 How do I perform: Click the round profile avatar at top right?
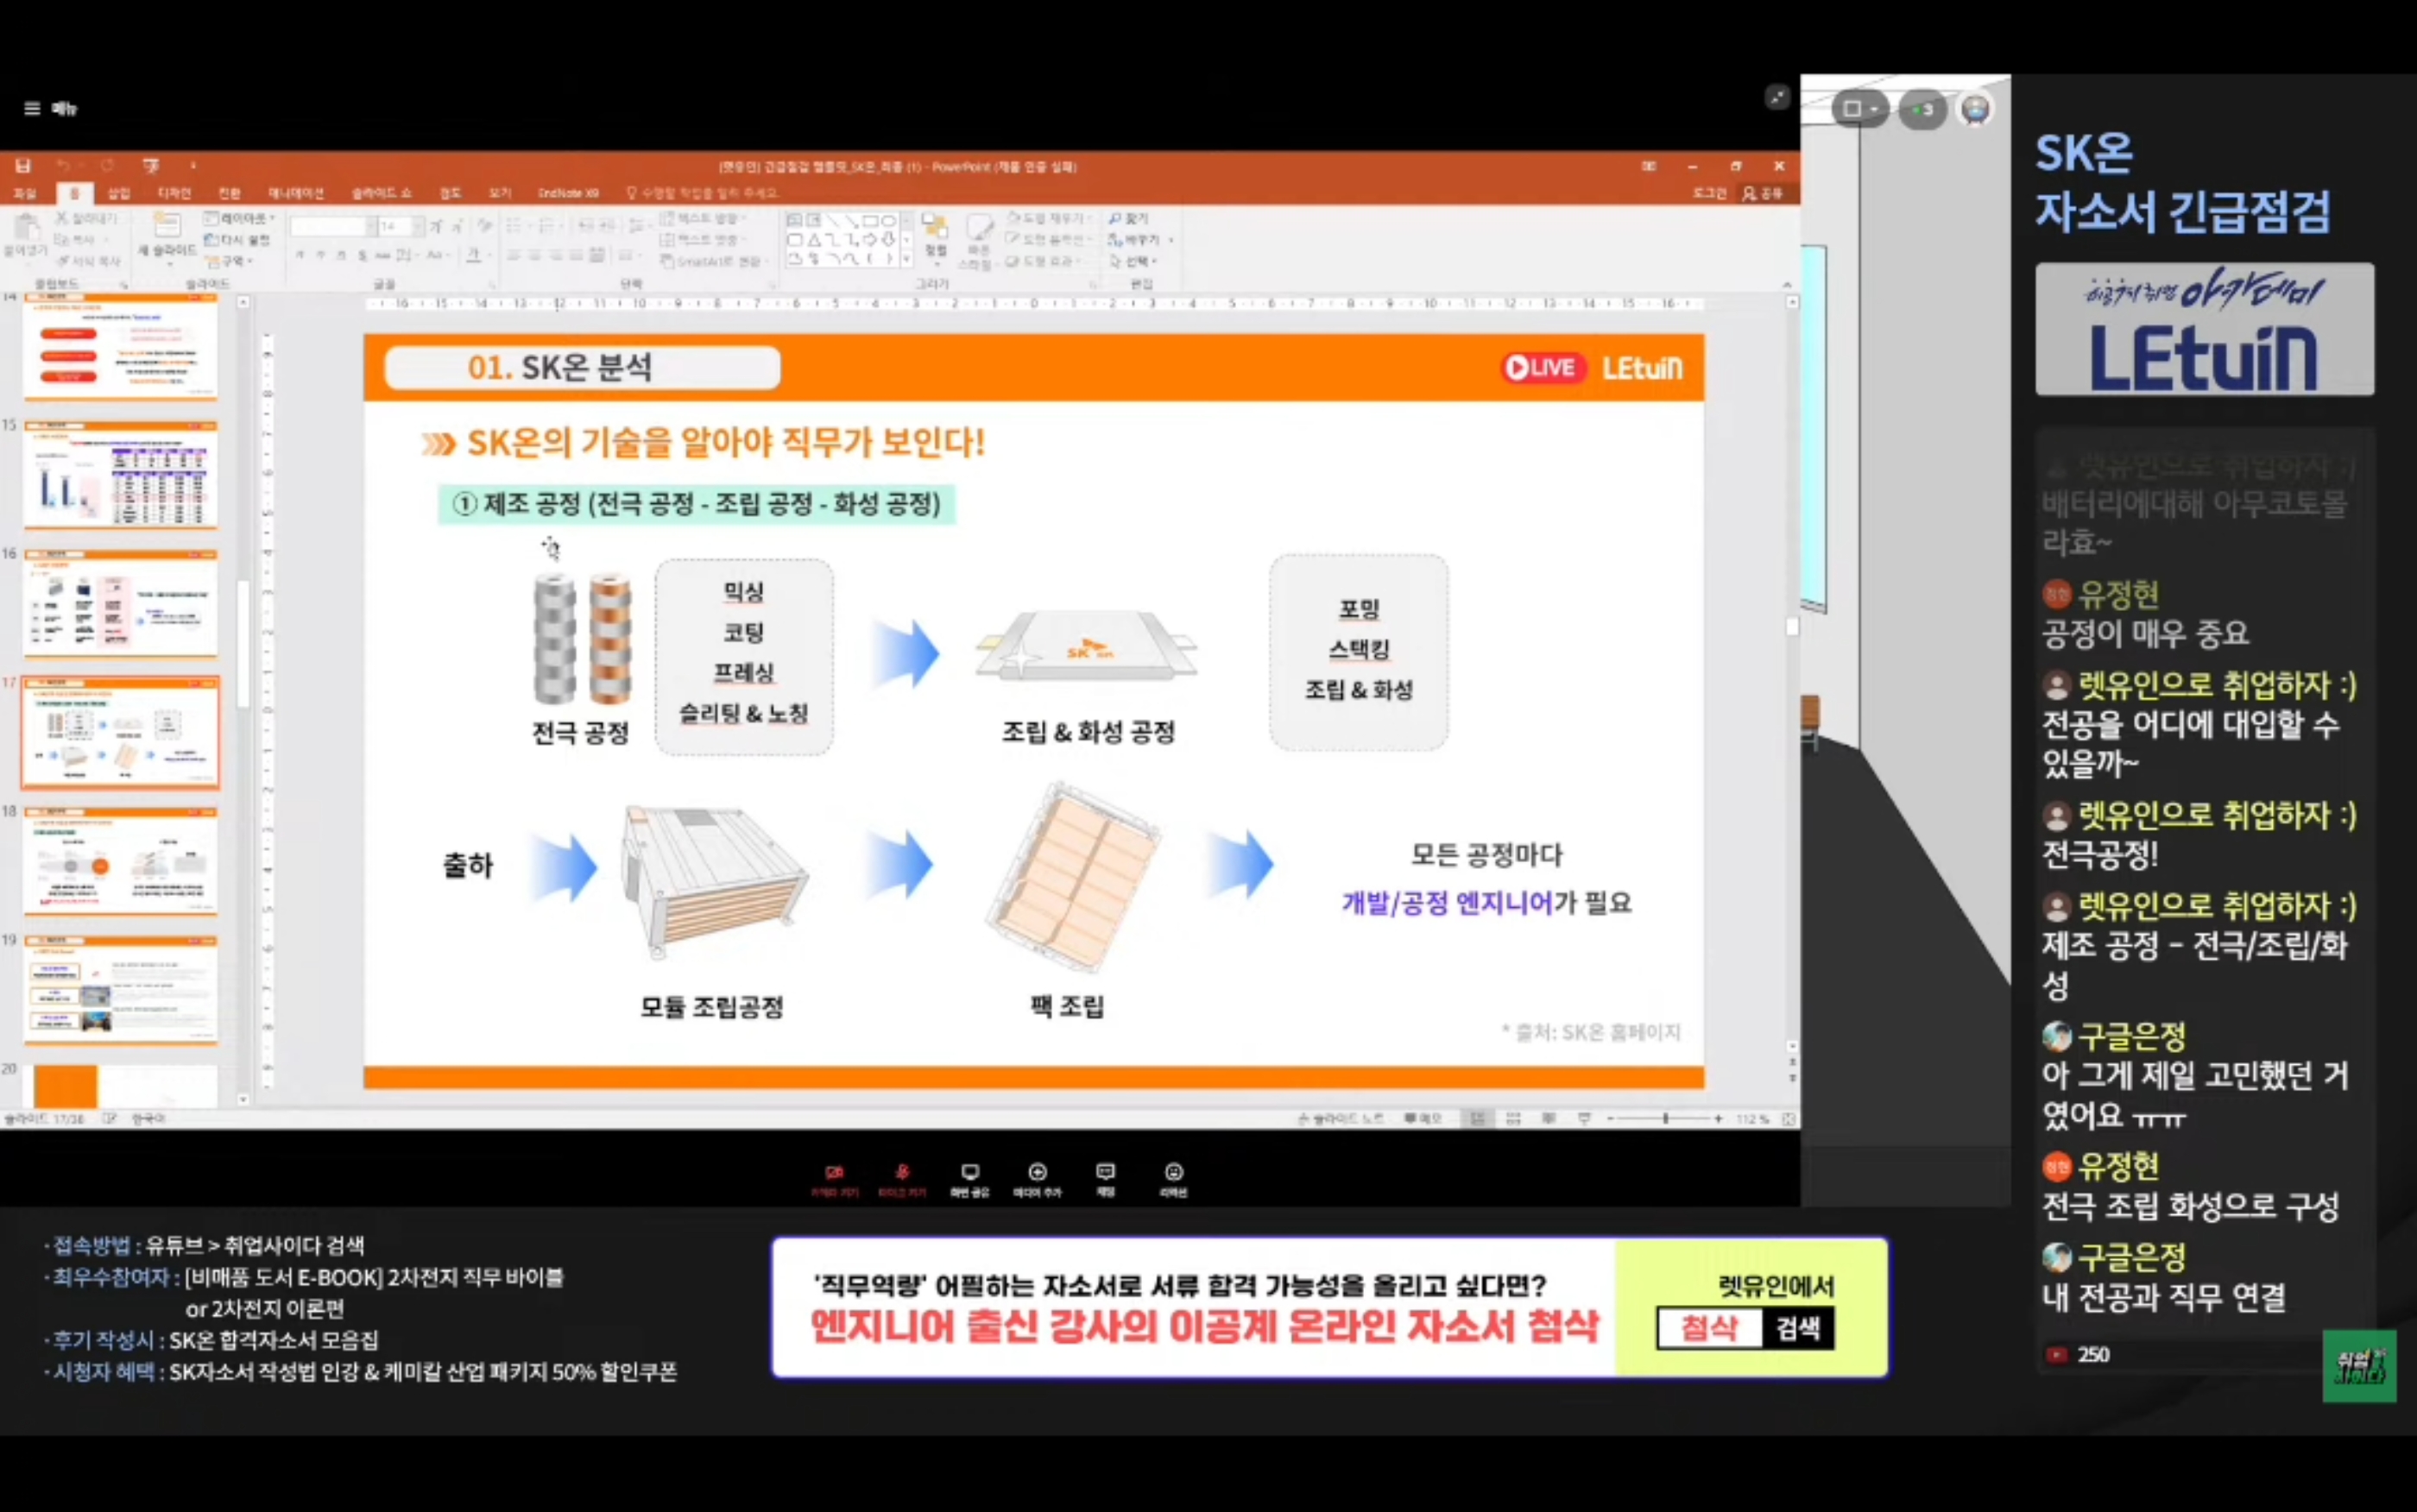pos(1975,109)
